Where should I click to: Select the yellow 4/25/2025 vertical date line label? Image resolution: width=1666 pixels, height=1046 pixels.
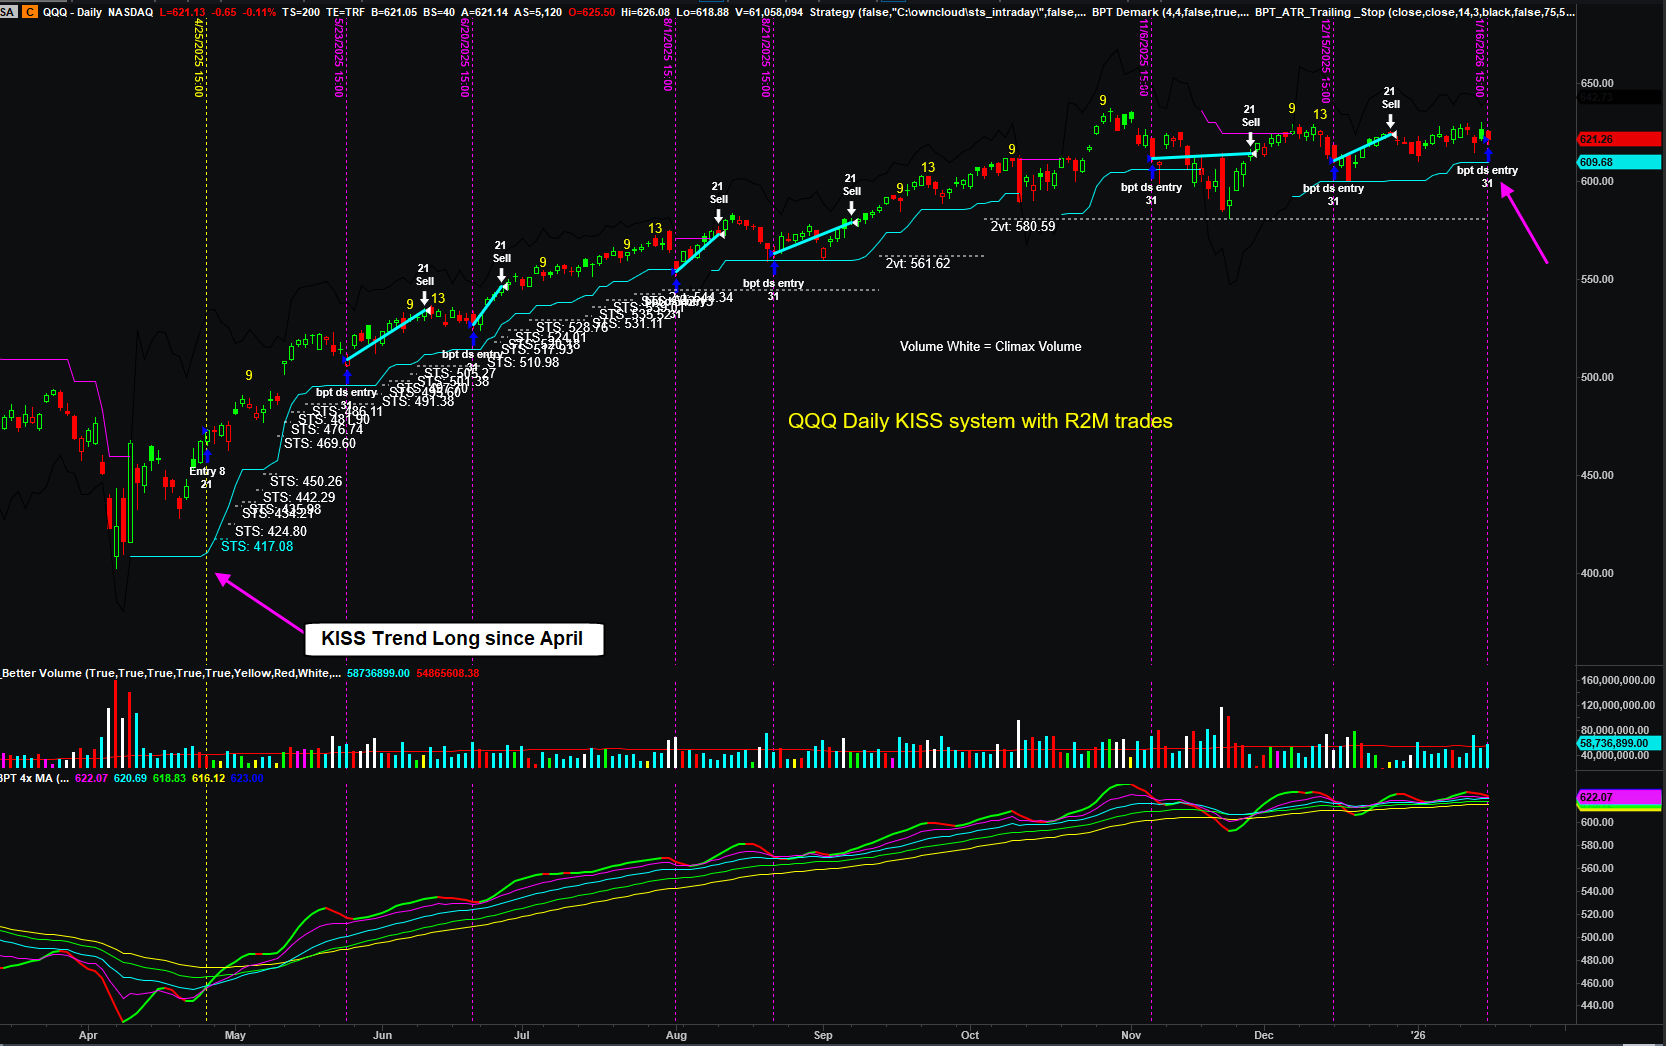(x=199, y=58)
